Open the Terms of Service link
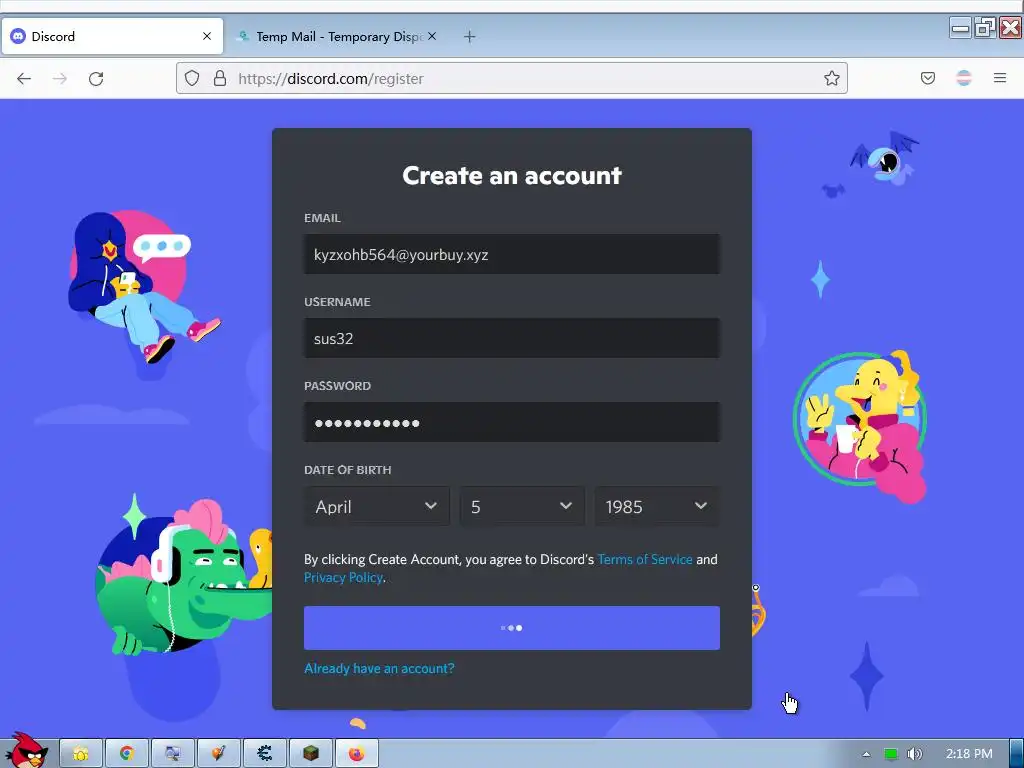The image size is (1024, 768). coord(645,560)
